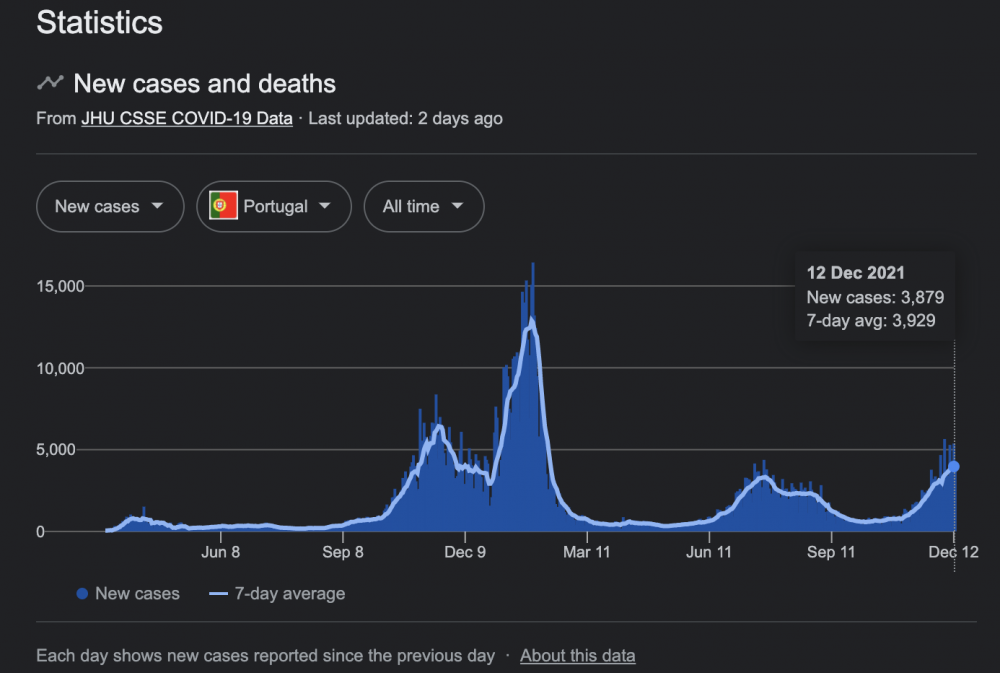Click the Dec 9 label on the time axis
The width and height of the screenshot is (1000, 673).
[465, 551]
